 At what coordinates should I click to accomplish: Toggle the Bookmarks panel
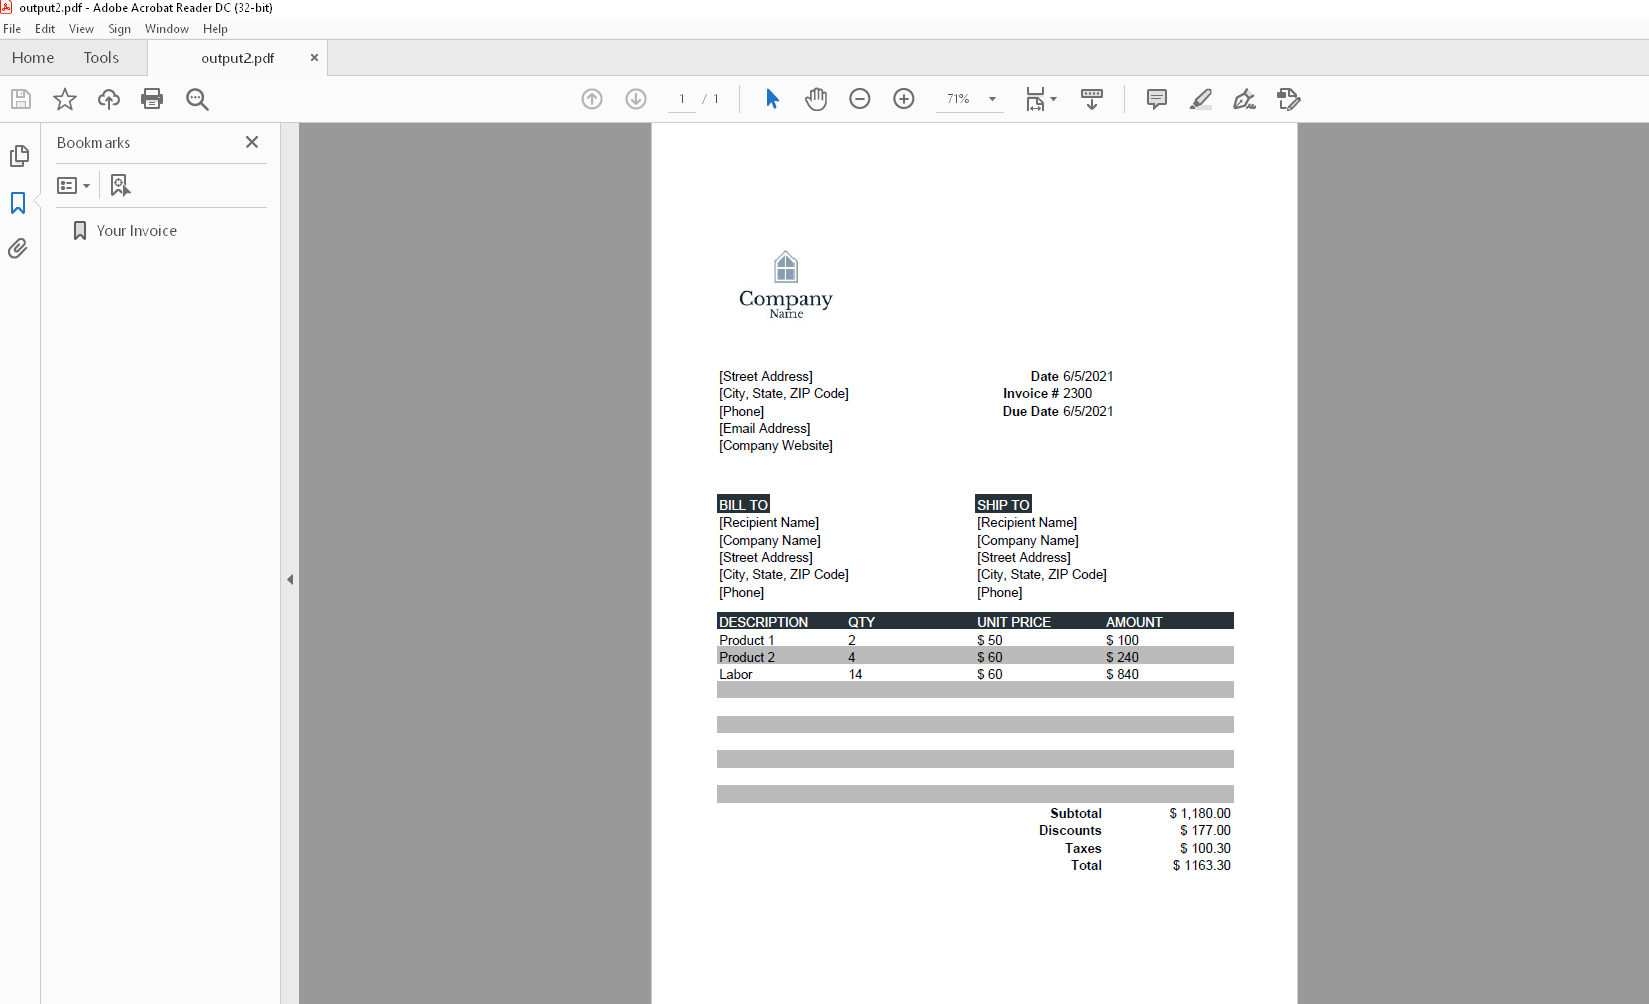click(18, 203)
